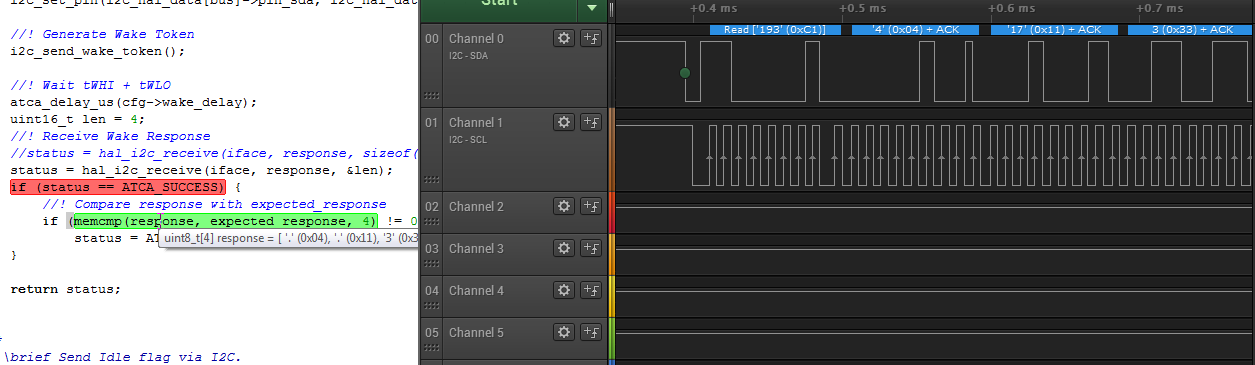Set trigger edge on Channel 3
Screen dimensions: 1255x365
tap(590, 248)
